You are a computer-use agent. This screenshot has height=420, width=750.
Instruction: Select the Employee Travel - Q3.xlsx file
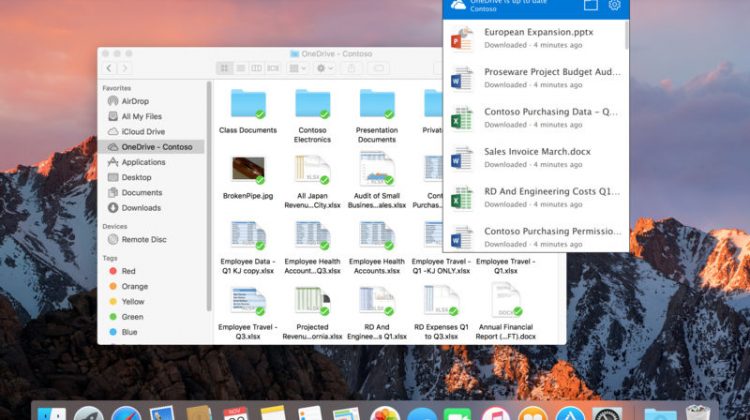click(248, 313)
